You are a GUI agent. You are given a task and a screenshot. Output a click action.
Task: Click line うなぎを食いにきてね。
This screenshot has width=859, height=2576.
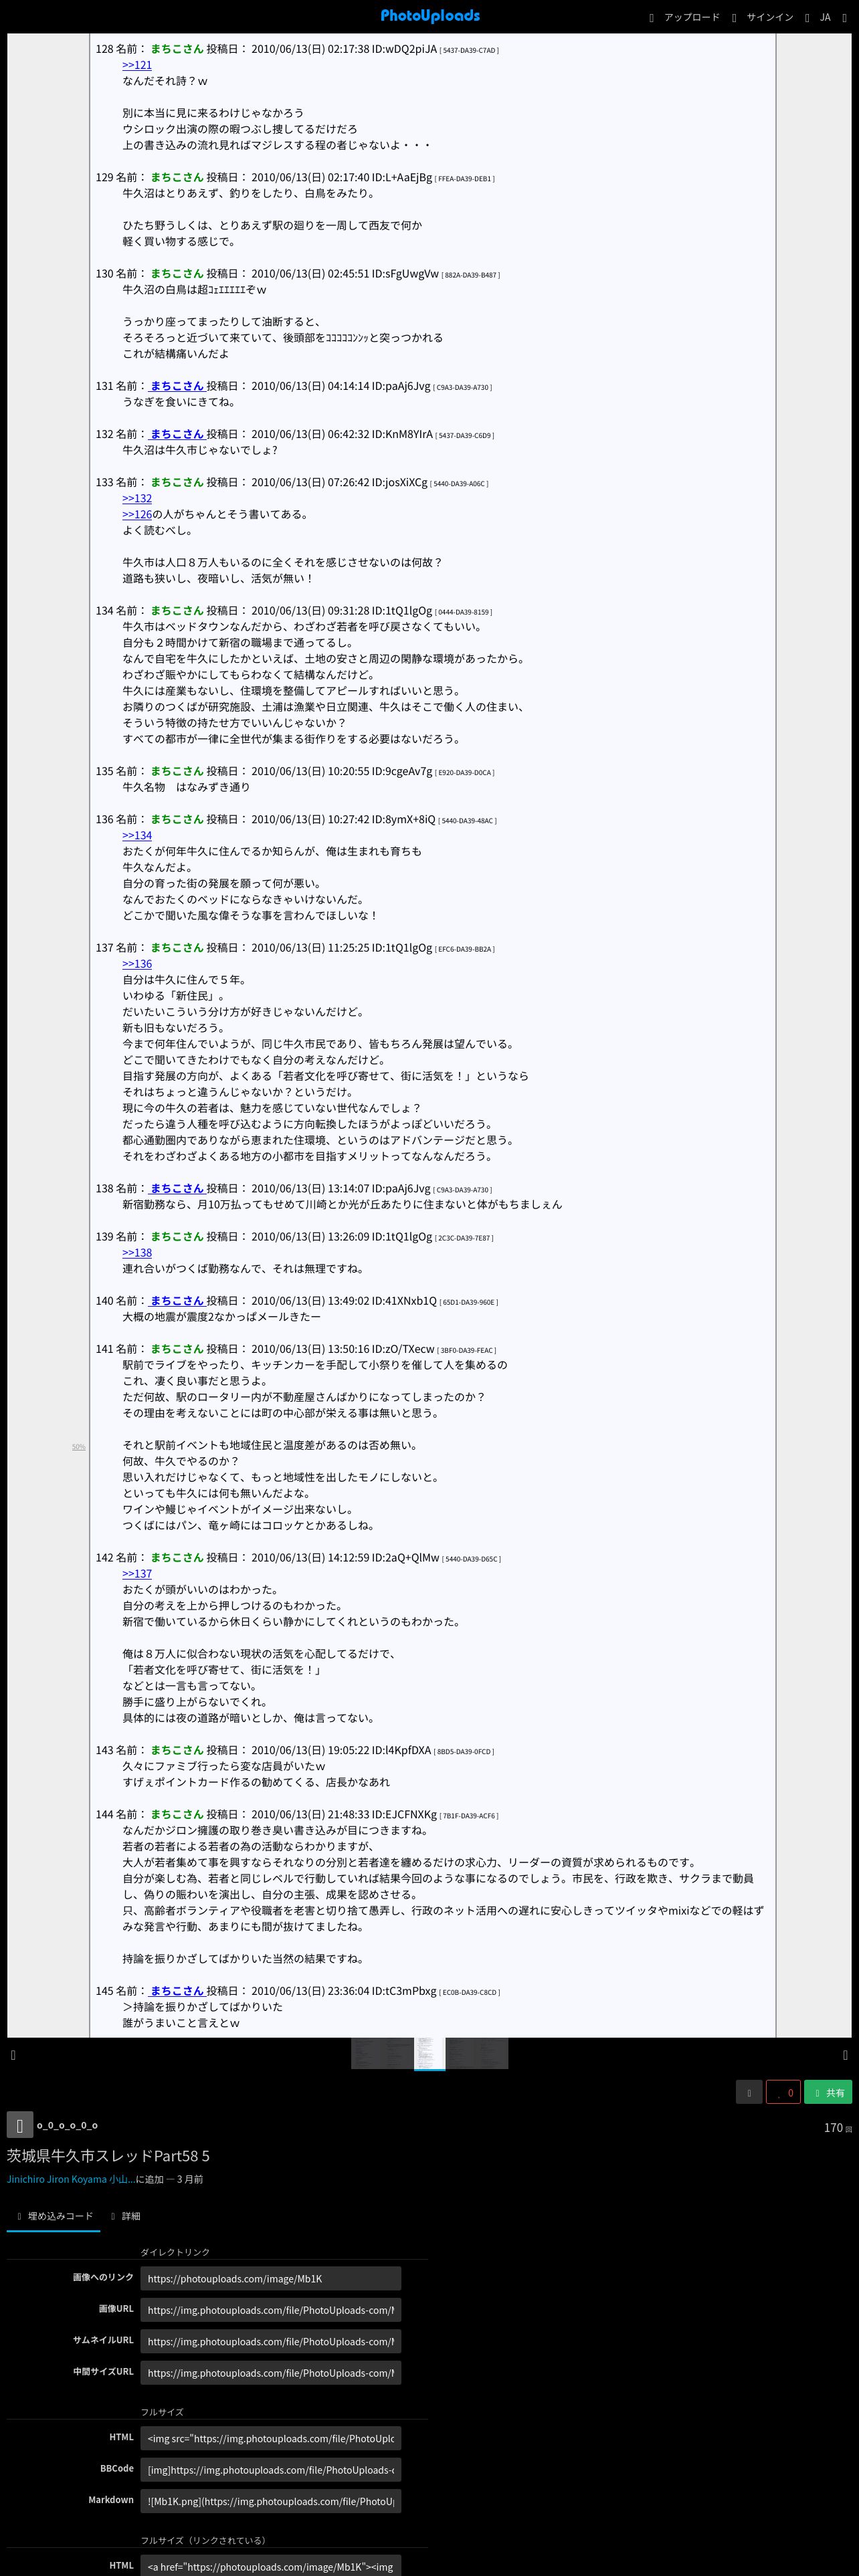tap(180, 402)
